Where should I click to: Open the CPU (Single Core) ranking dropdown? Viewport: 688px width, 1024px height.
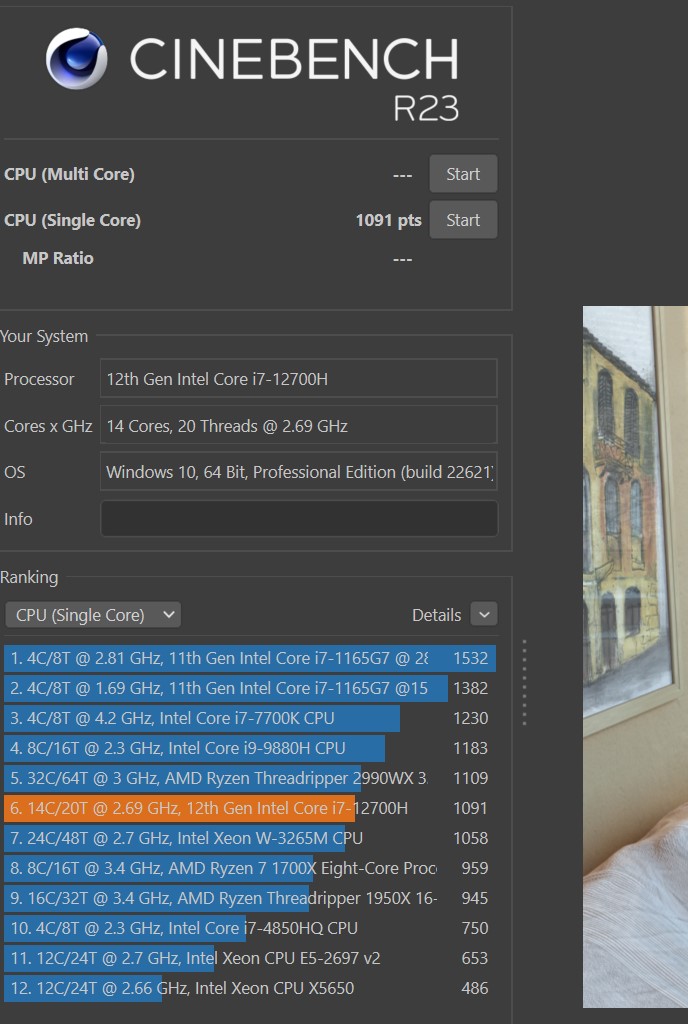(93, 615)
